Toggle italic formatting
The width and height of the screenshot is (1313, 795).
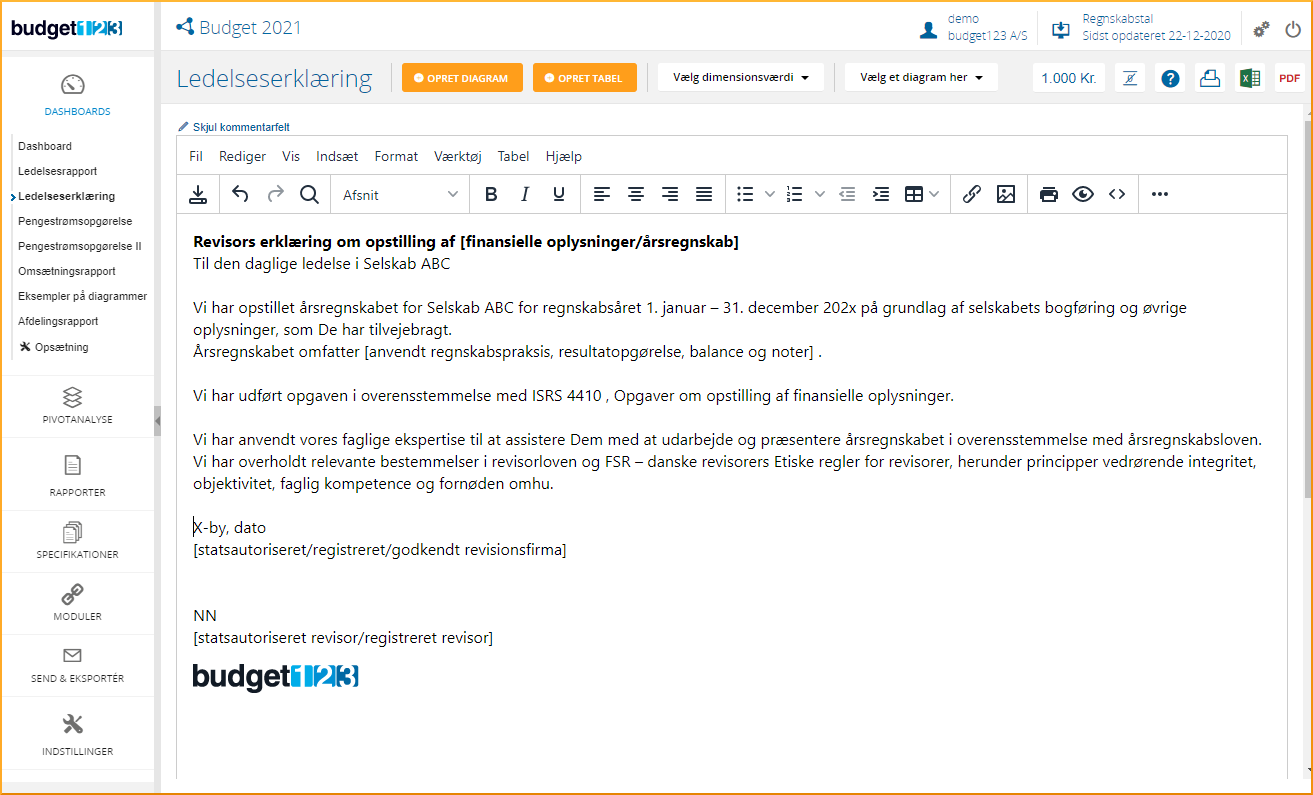[x=525, y=195]
